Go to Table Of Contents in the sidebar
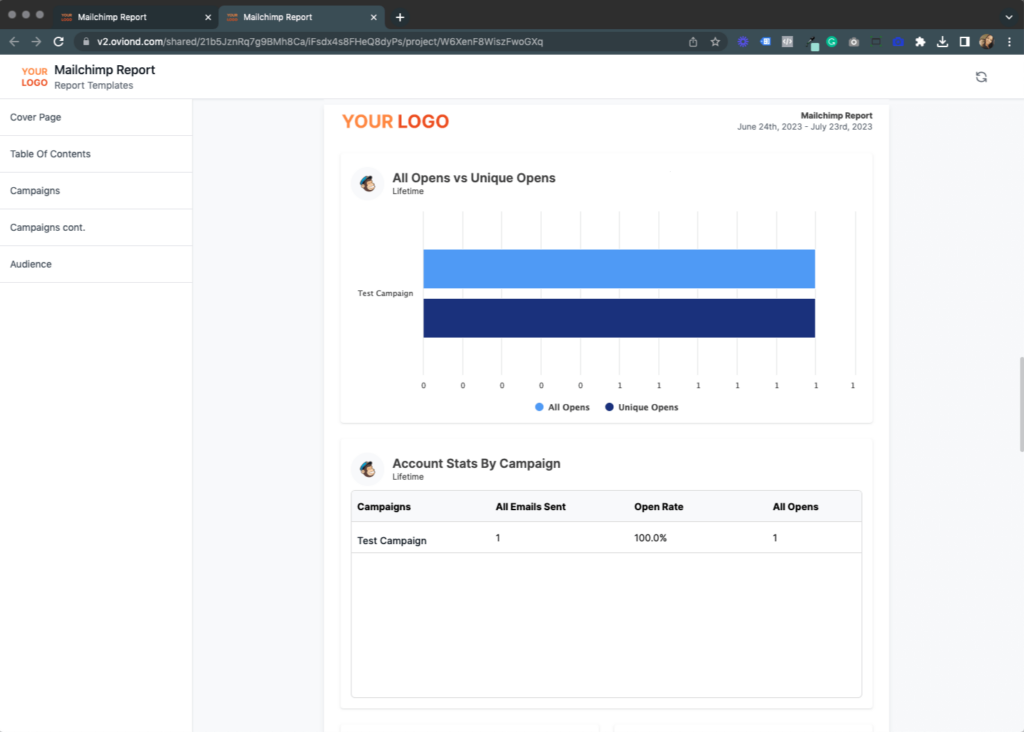This screenshot has height=732, width=1024. click(96, 154)
